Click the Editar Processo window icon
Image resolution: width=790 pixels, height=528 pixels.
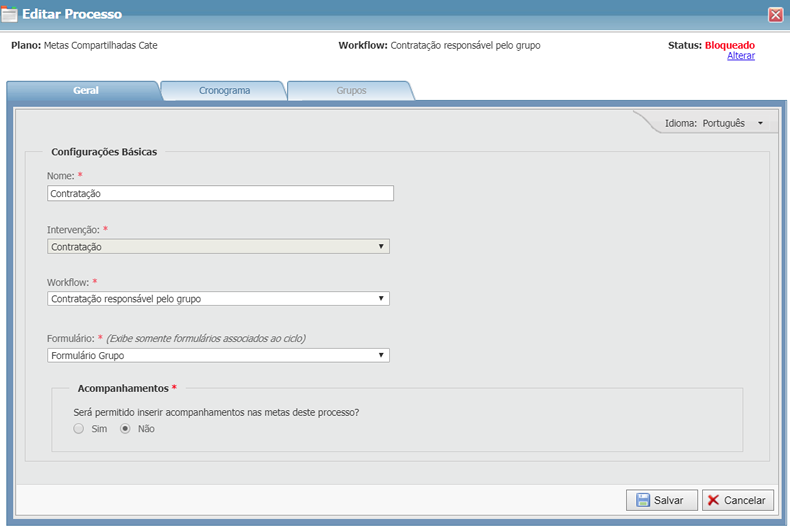click(10, 14)
